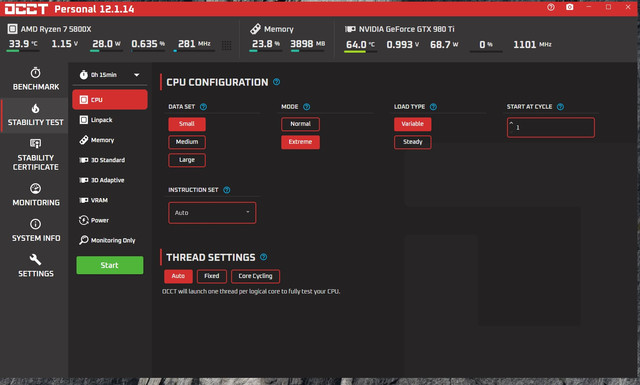This screenshot has height=385, width=640.
Task: Open help for CPU Configuration heading
Action: coord(276,82)
